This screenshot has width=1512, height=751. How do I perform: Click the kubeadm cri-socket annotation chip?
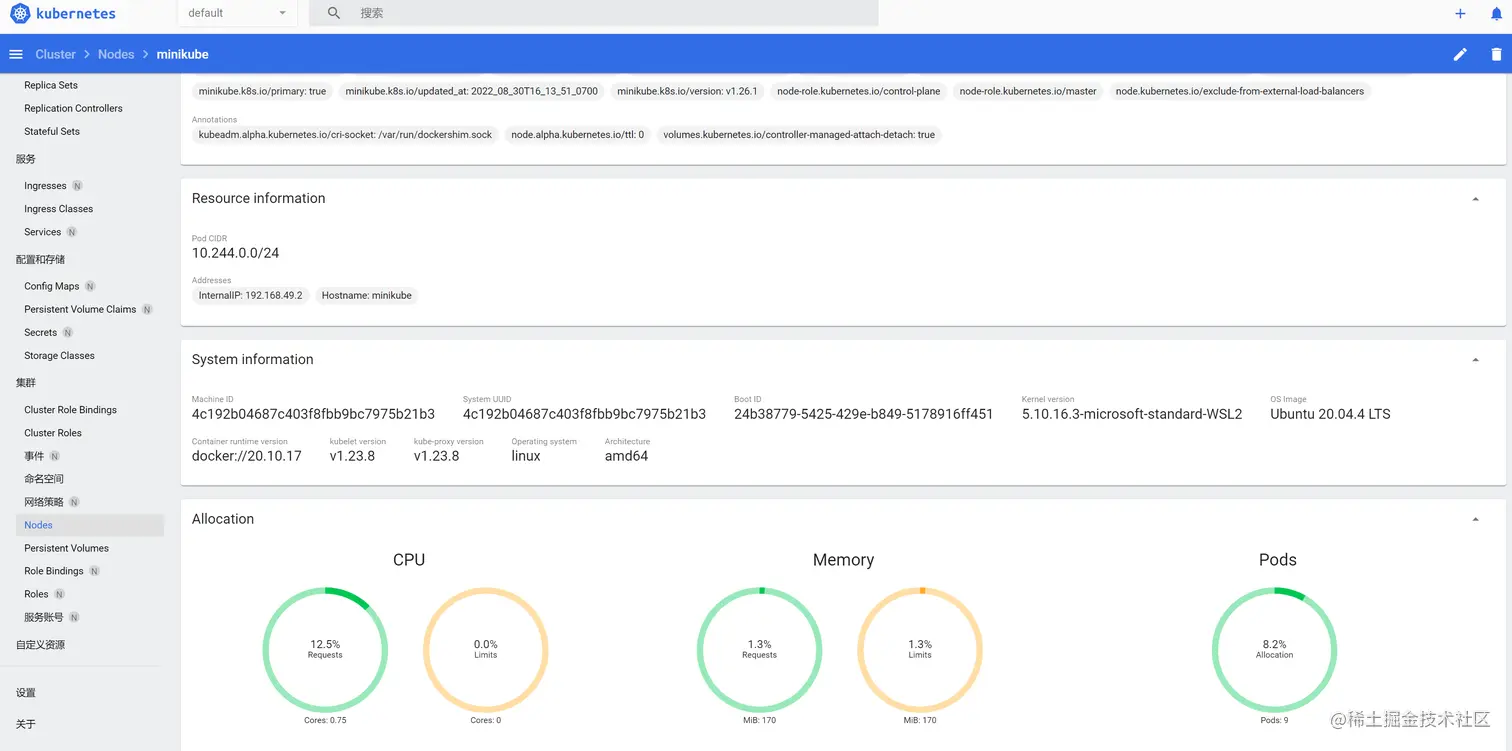[346, 135]
